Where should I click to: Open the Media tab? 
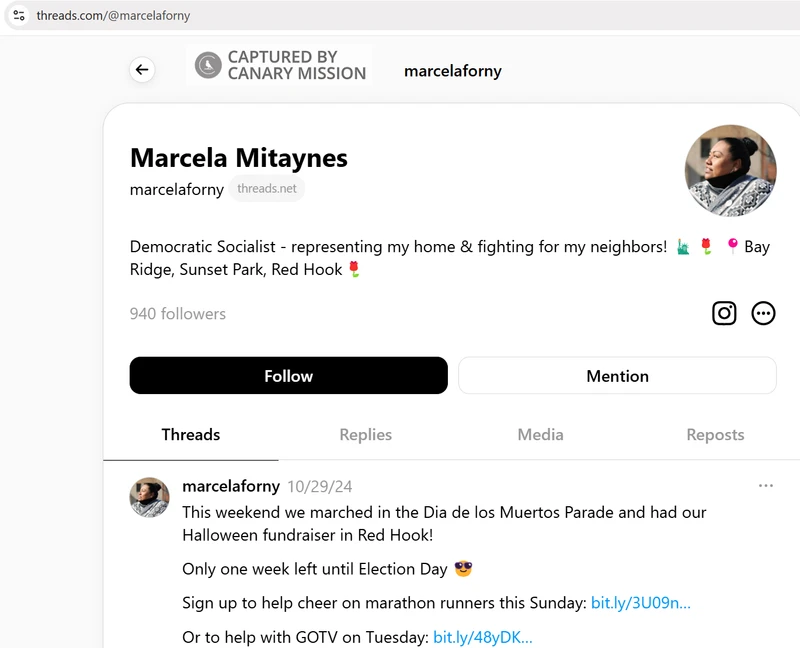tap(540, 435)
